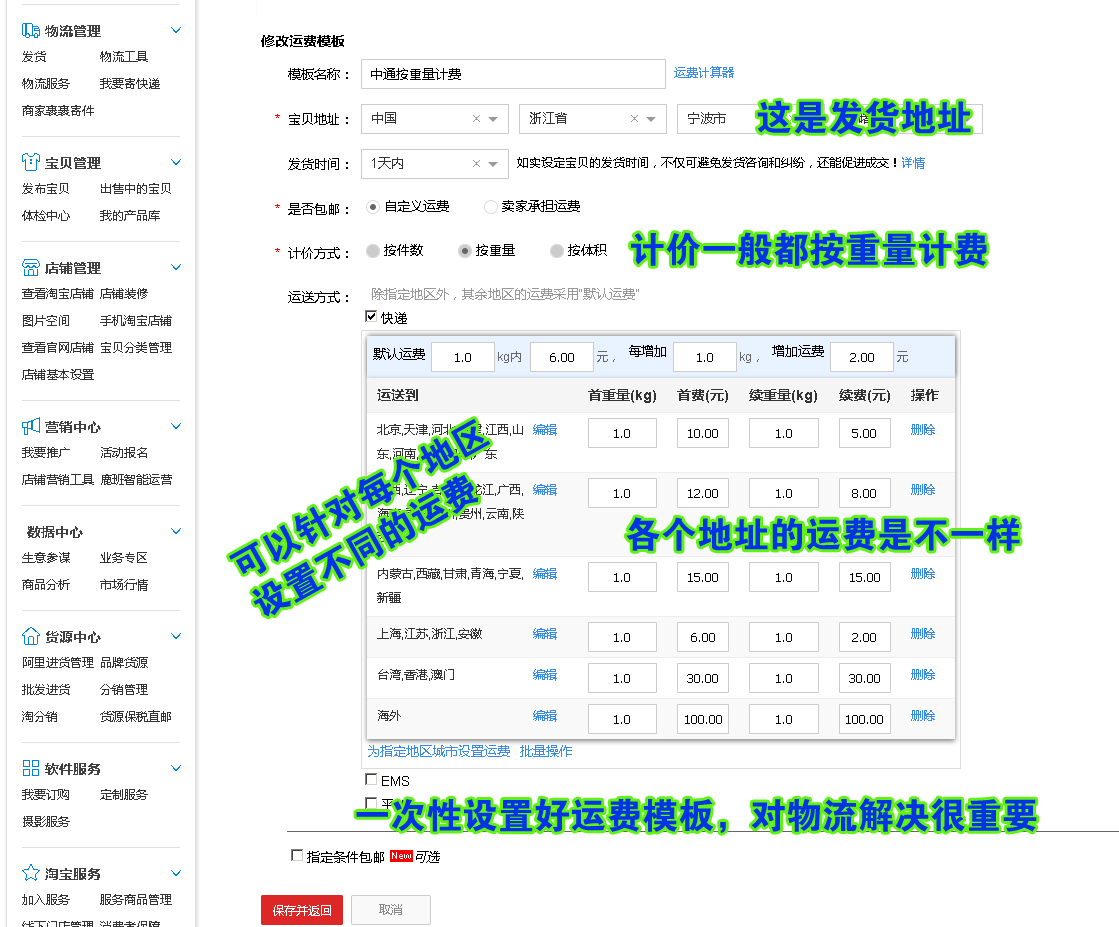Enable the EMS shipping checkbox
Screen dimensions: 1119x927
(x=370, y=779)
